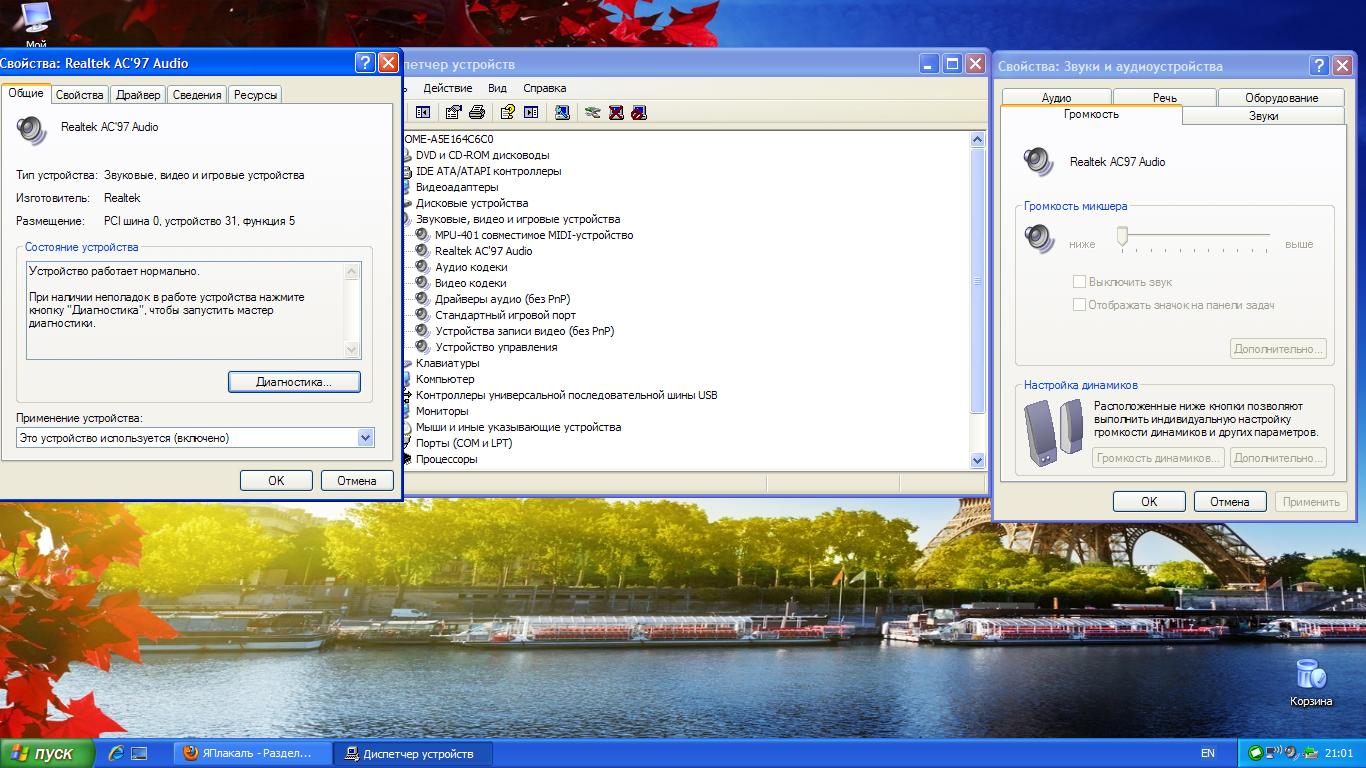
Task: Click Диспетчер устройств taskbar button
Action: [x=412, y=753]
